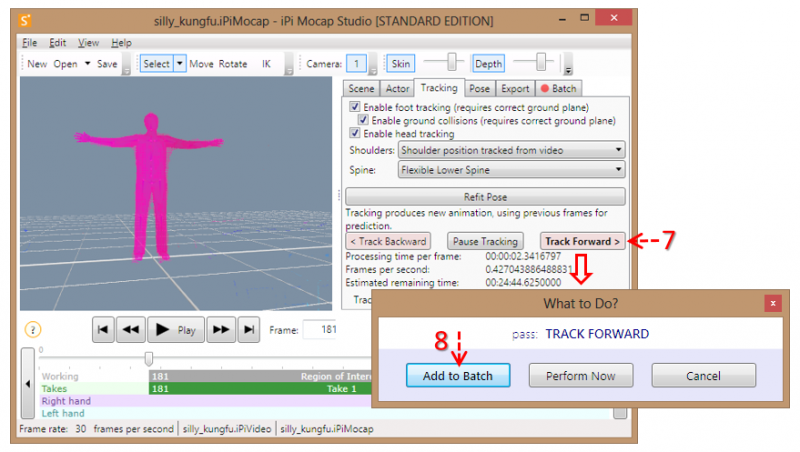Click Perform Now button
The width and height of the screenshot is (800, 452).
(x=581, y=375)
